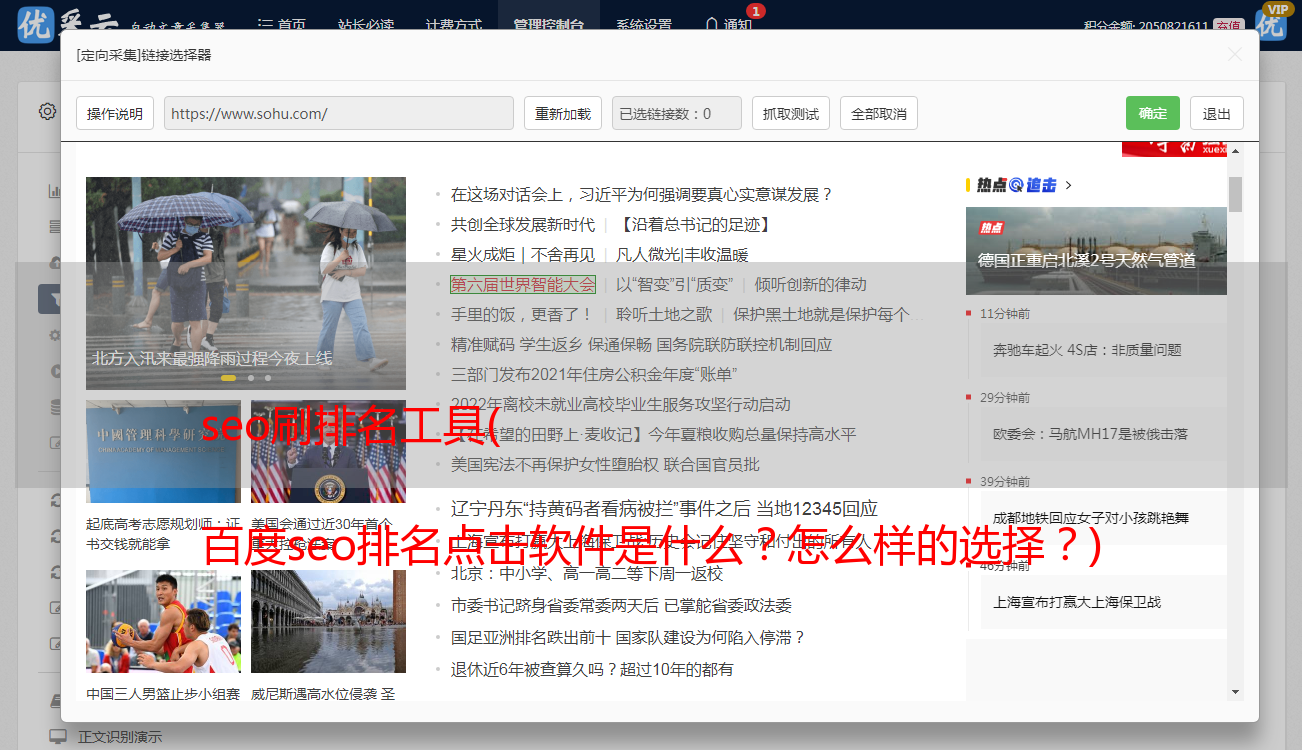Expand 热点追击 via its chevron arrow
Screen dimensions: 1302x750
click(x=1069, y=185)
